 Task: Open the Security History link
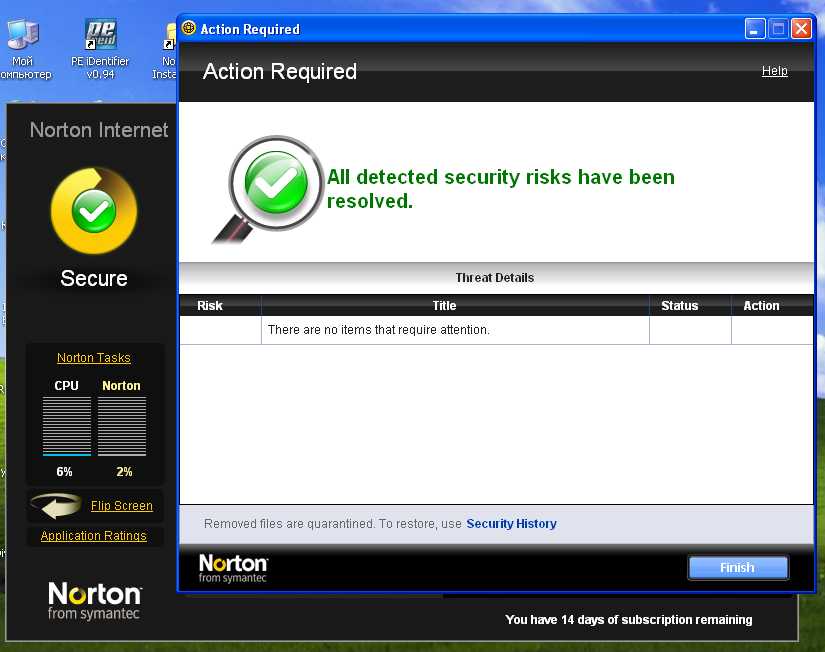click(511, 524)
